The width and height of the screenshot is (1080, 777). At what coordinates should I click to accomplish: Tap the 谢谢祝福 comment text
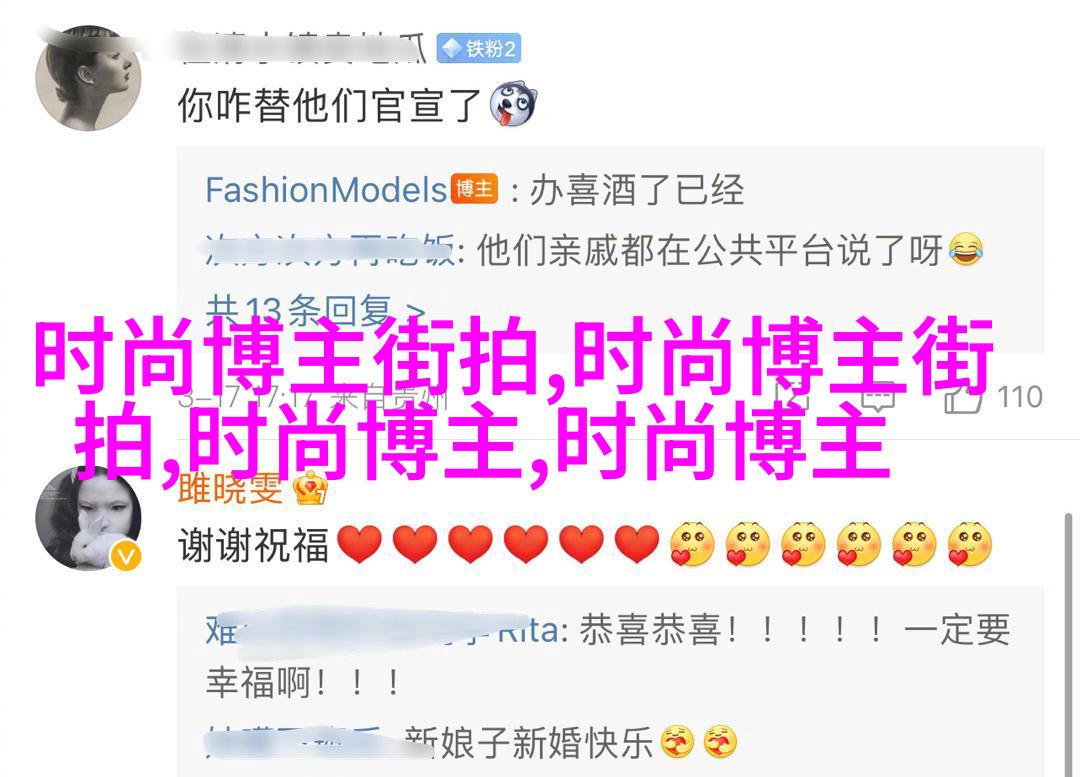253,545
